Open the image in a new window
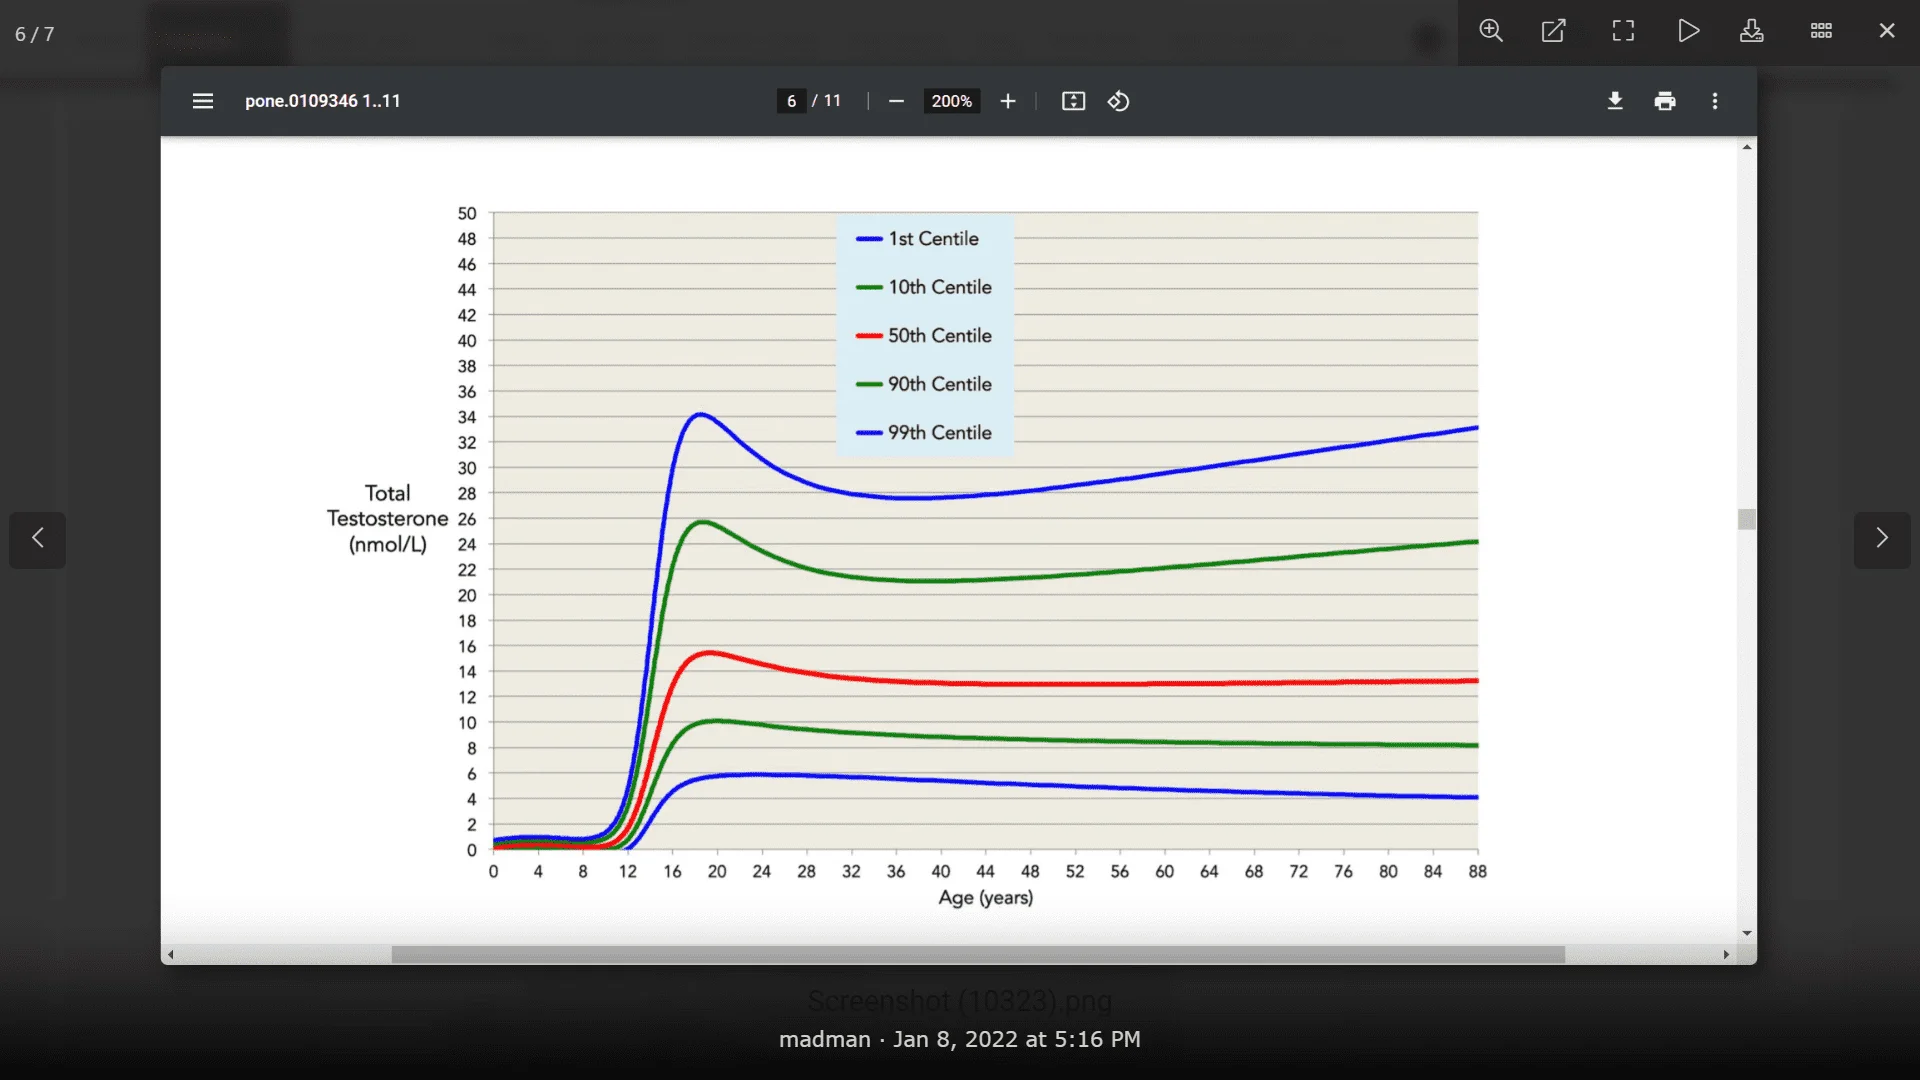This screenshot has width=1920, height=1080. [1554, 31]
